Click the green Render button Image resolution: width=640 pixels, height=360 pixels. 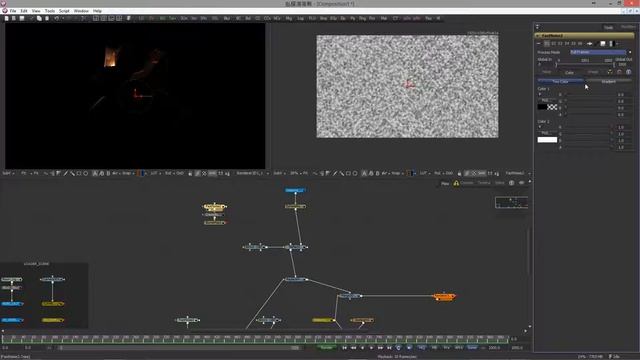tap(327, 348)
